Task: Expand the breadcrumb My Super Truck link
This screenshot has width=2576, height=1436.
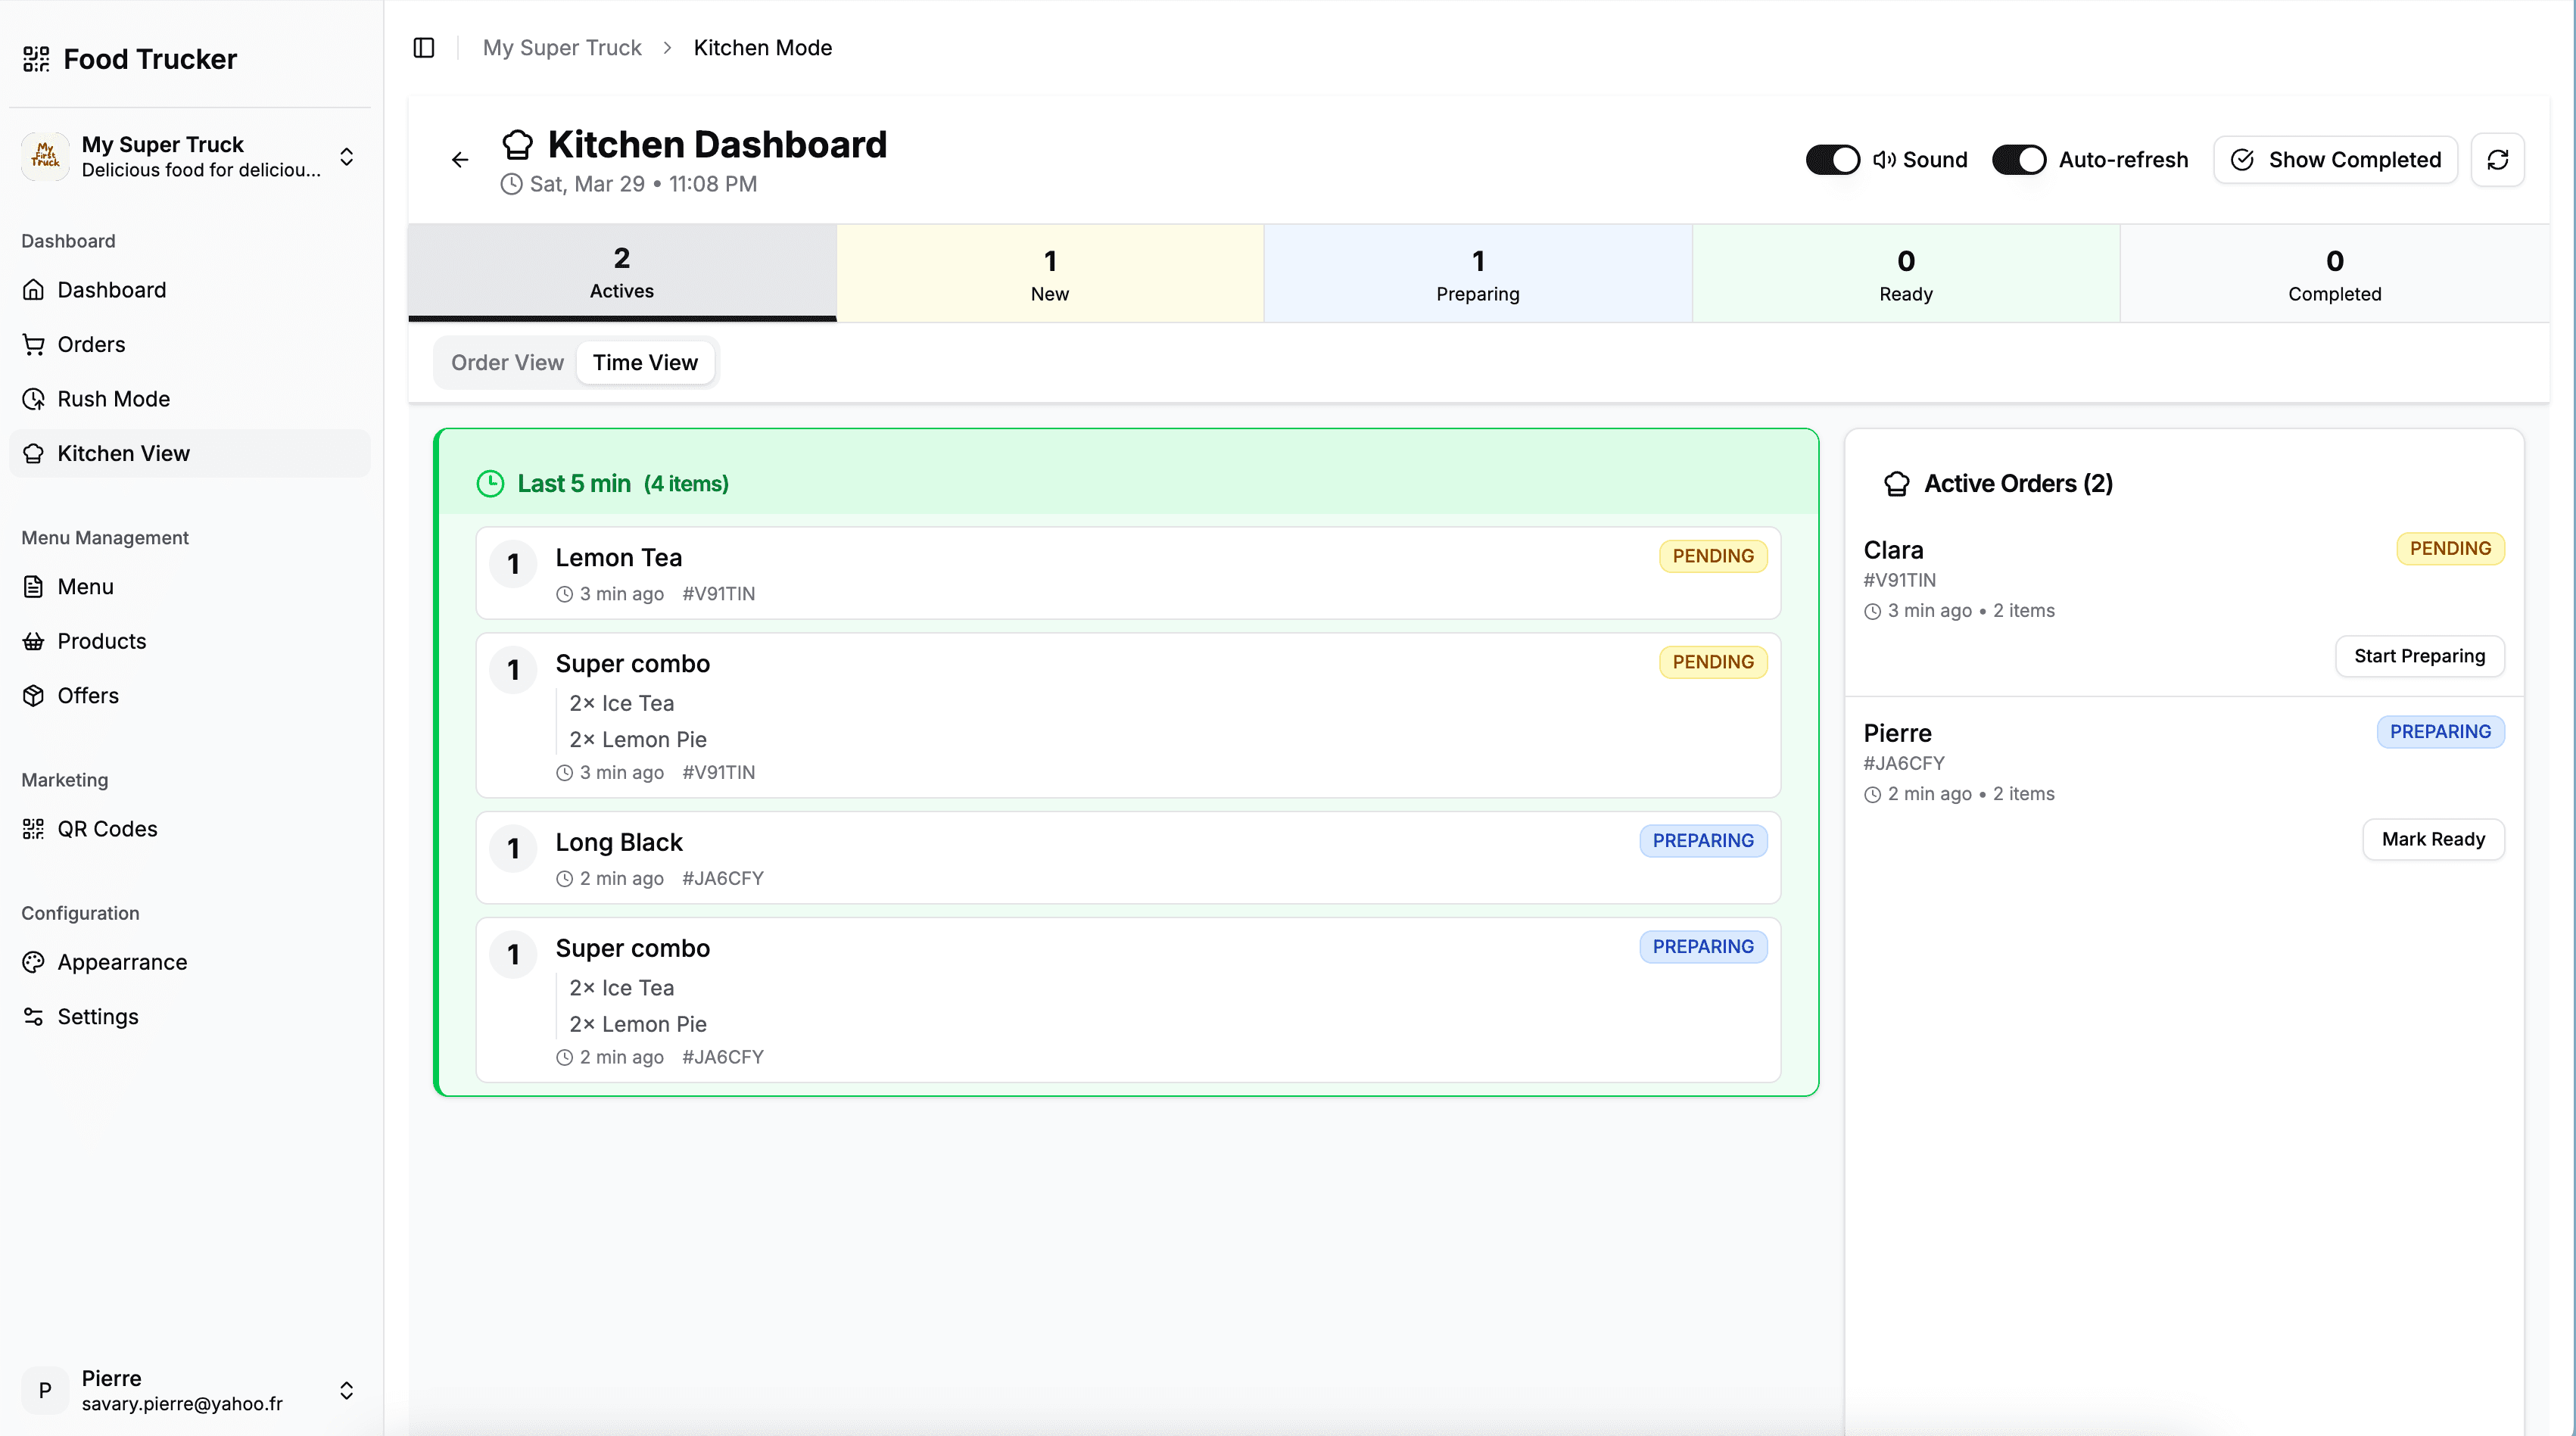Action: (x=562, y=47)
